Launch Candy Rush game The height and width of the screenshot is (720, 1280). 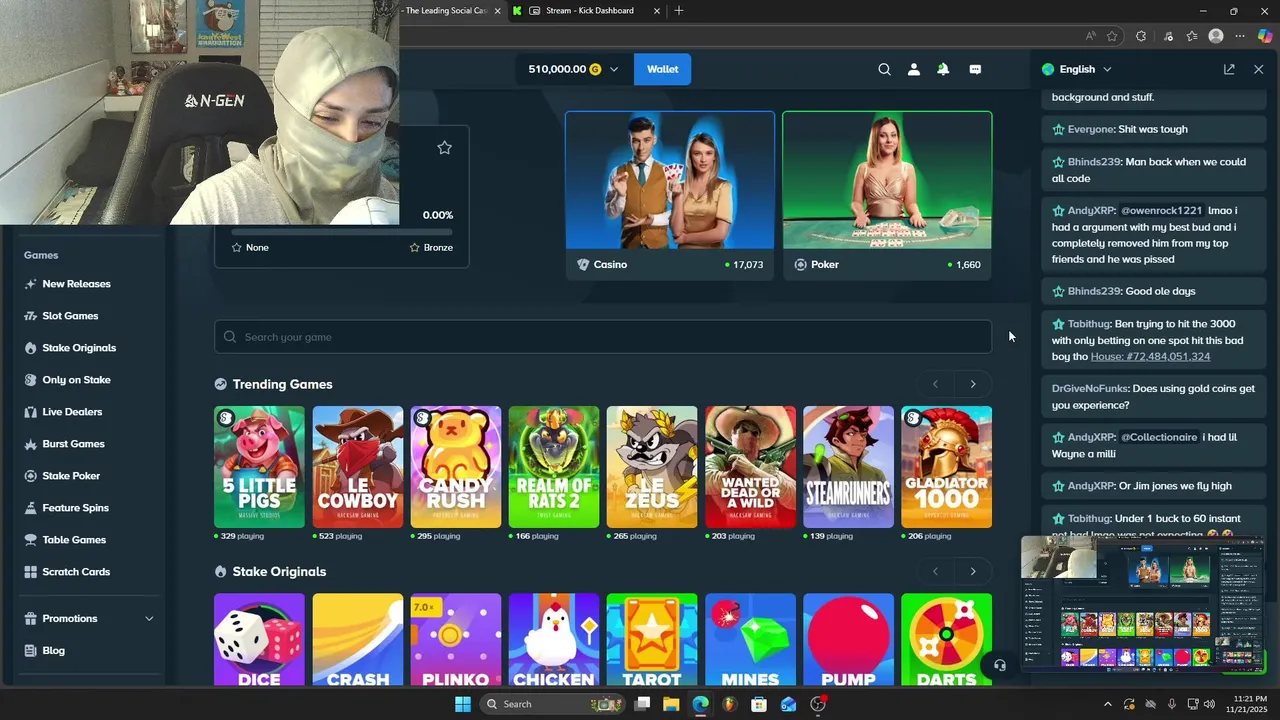(455, 467)
